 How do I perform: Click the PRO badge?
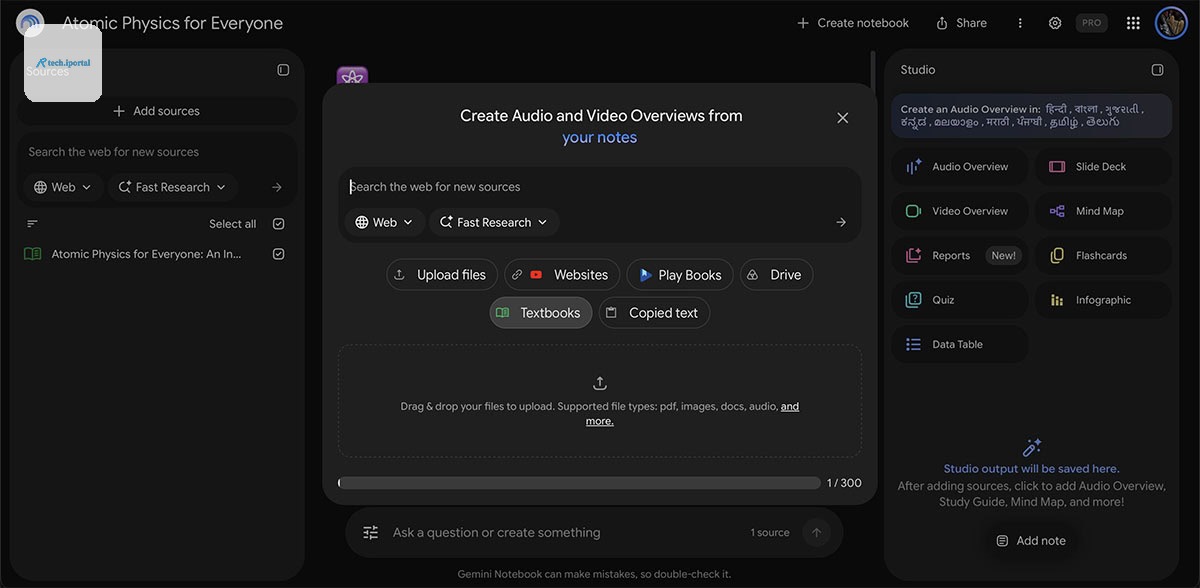click(1092, 23)
